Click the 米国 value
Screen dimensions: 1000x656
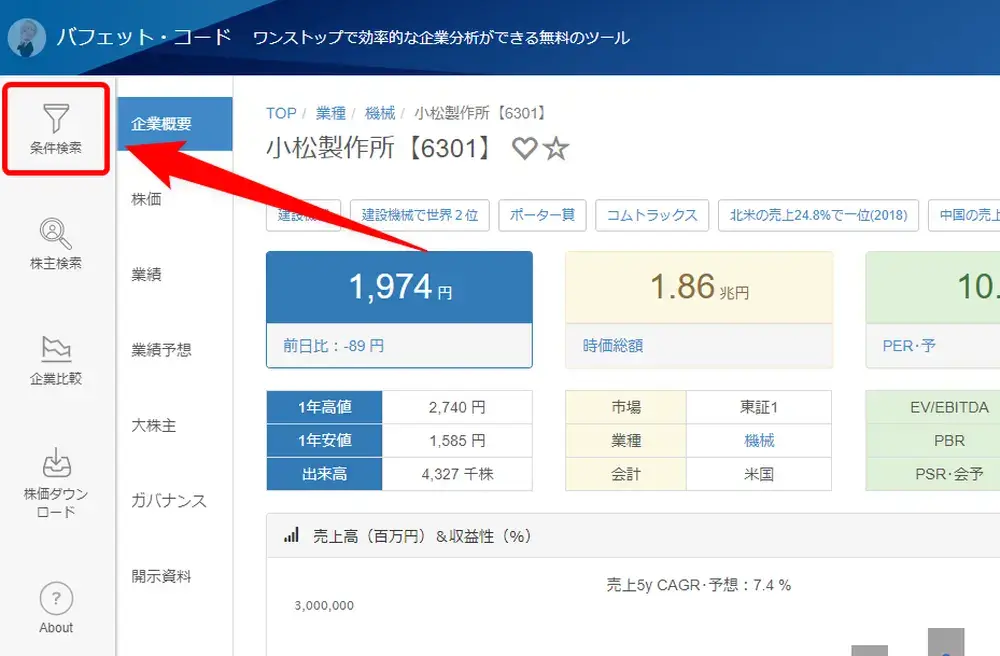click(x=759, y=474)
